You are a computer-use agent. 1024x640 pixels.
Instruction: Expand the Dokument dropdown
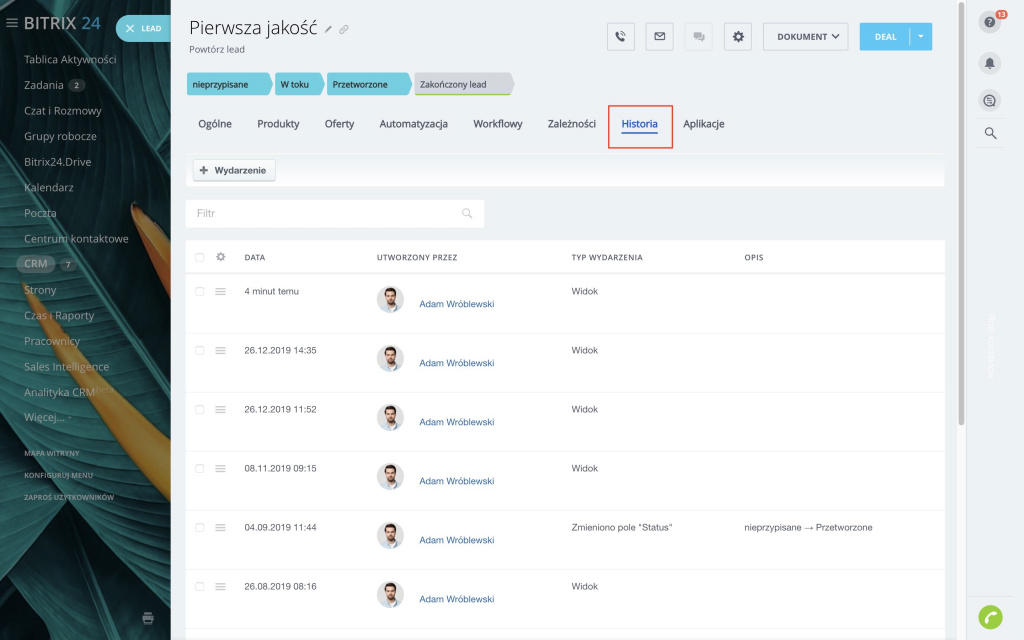click(x=805, y=37)
